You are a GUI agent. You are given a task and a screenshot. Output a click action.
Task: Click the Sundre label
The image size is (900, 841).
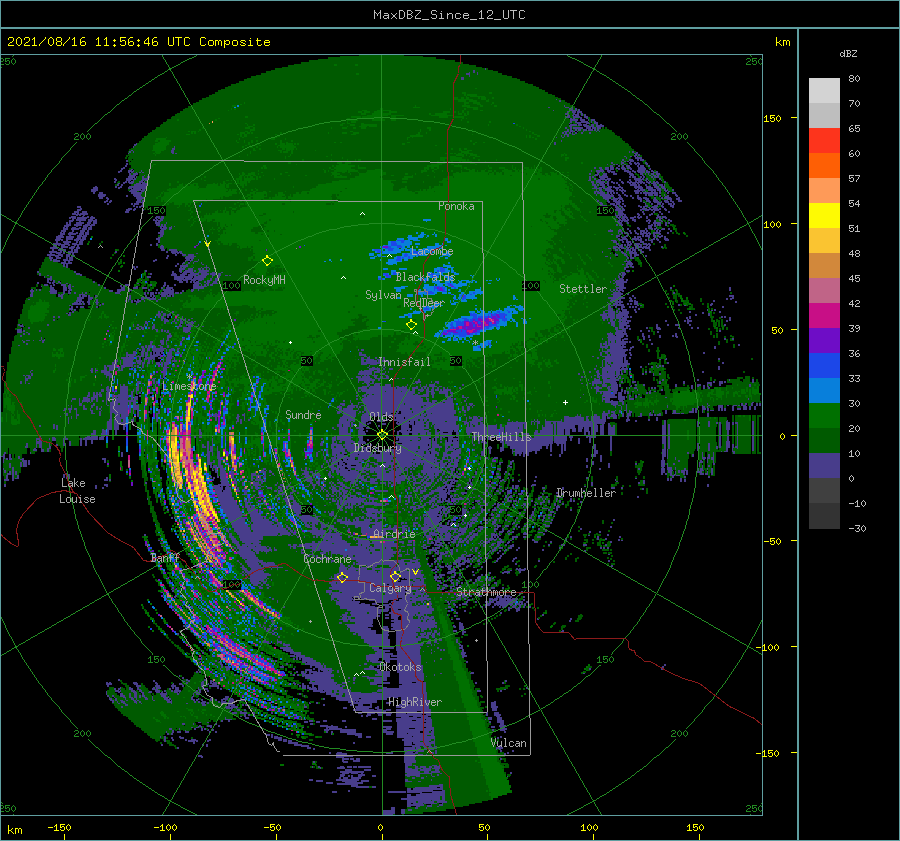point(303,414)
